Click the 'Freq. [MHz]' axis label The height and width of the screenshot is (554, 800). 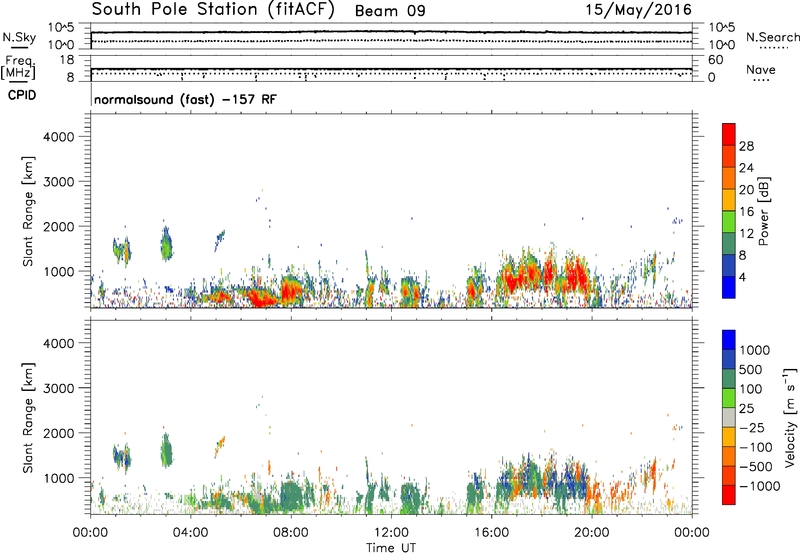coord(18,67)
